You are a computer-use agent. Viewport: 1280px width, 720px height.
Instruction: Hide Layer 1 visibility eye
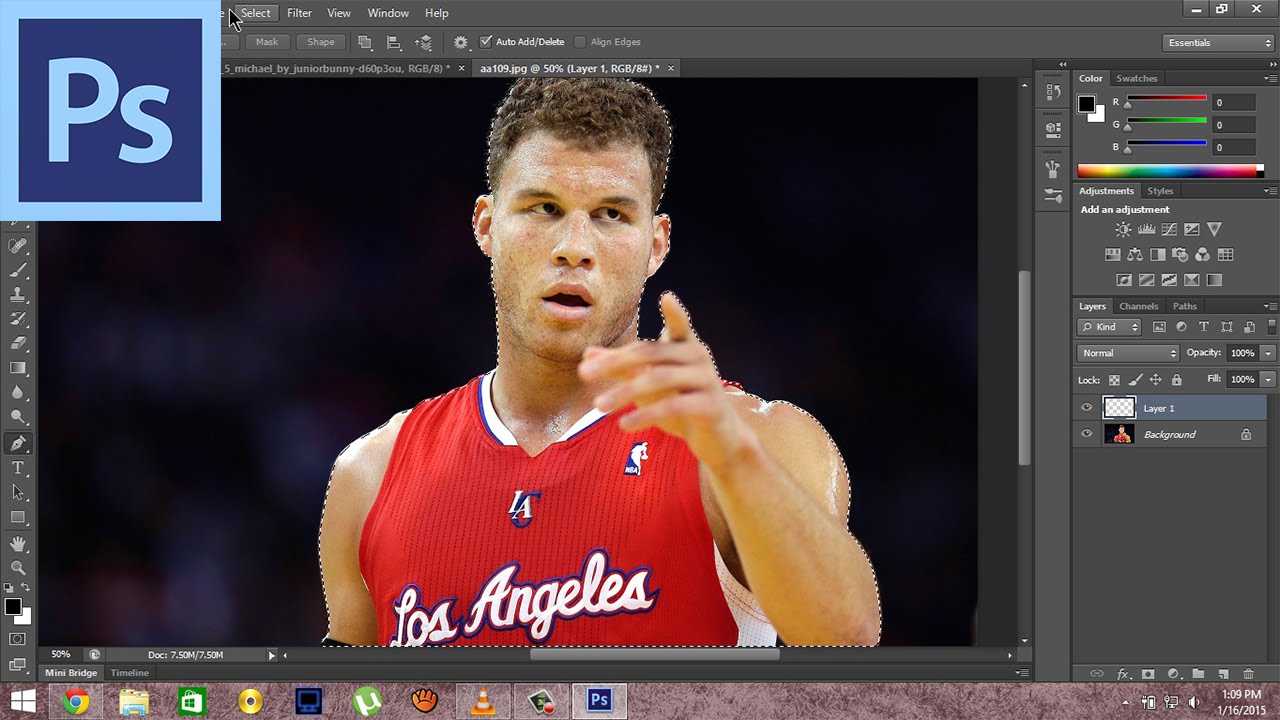tap(1086, 408)
